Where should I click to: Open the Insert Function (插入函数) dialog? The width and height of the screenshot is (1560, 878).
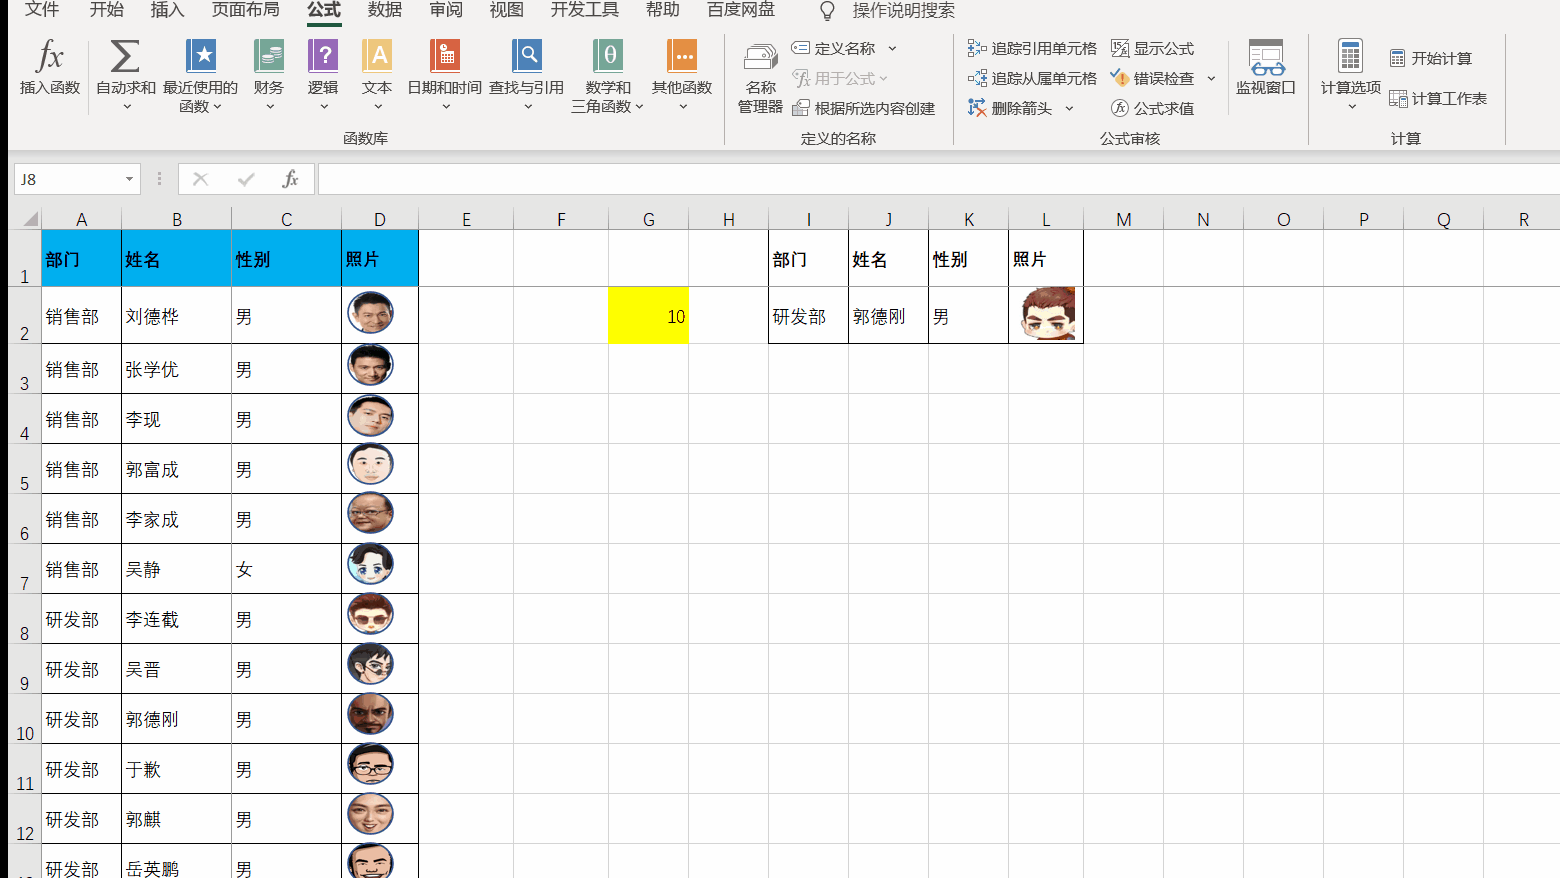tap(50, 68)
